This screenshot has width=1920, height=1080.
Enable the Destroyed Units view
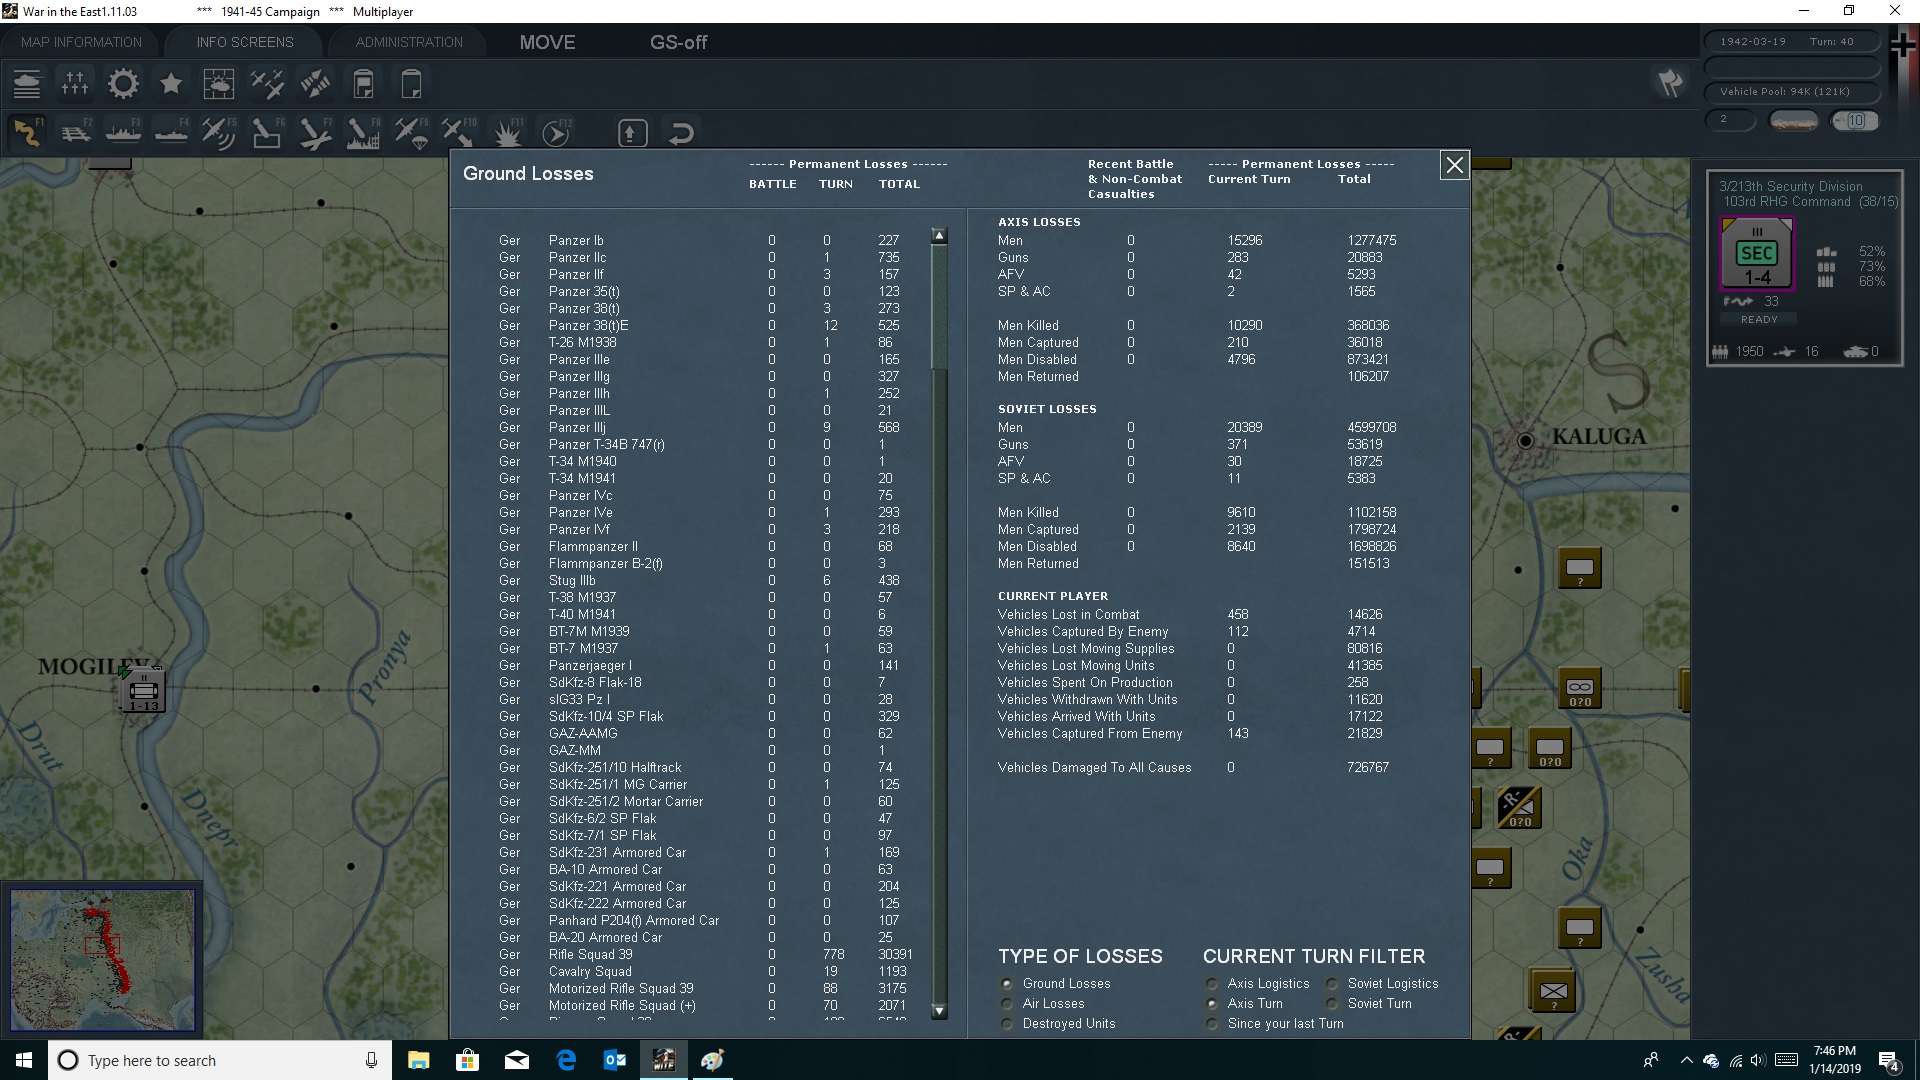pos(1008,1024)
